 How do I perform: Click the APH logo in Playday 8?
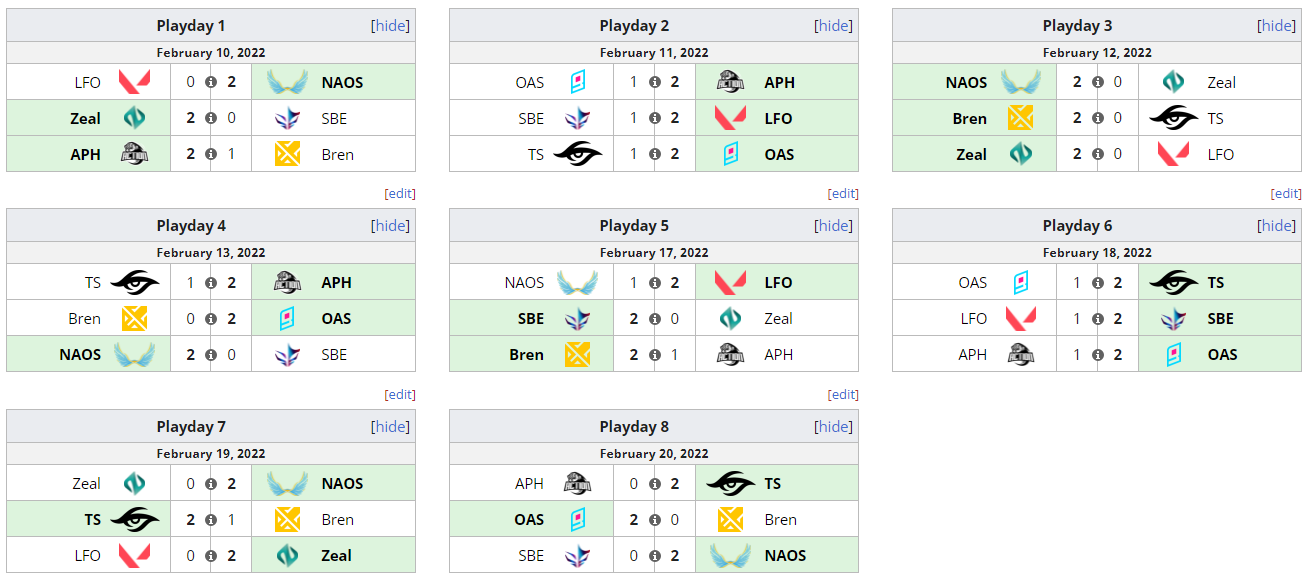(577, 484)
